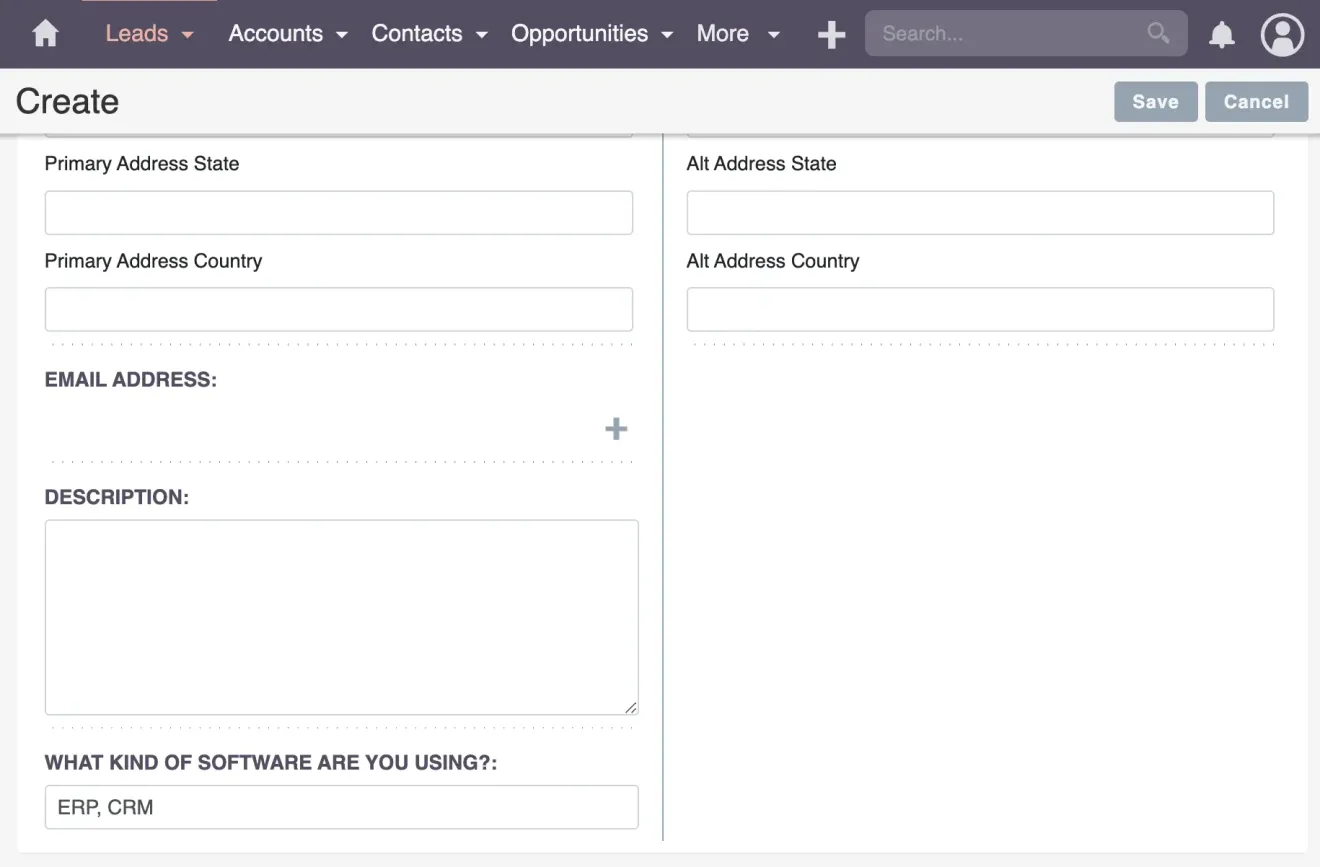1320x867 pixels.
Task: Expand the Leads dropdown arrow
Action: [187, 35]
